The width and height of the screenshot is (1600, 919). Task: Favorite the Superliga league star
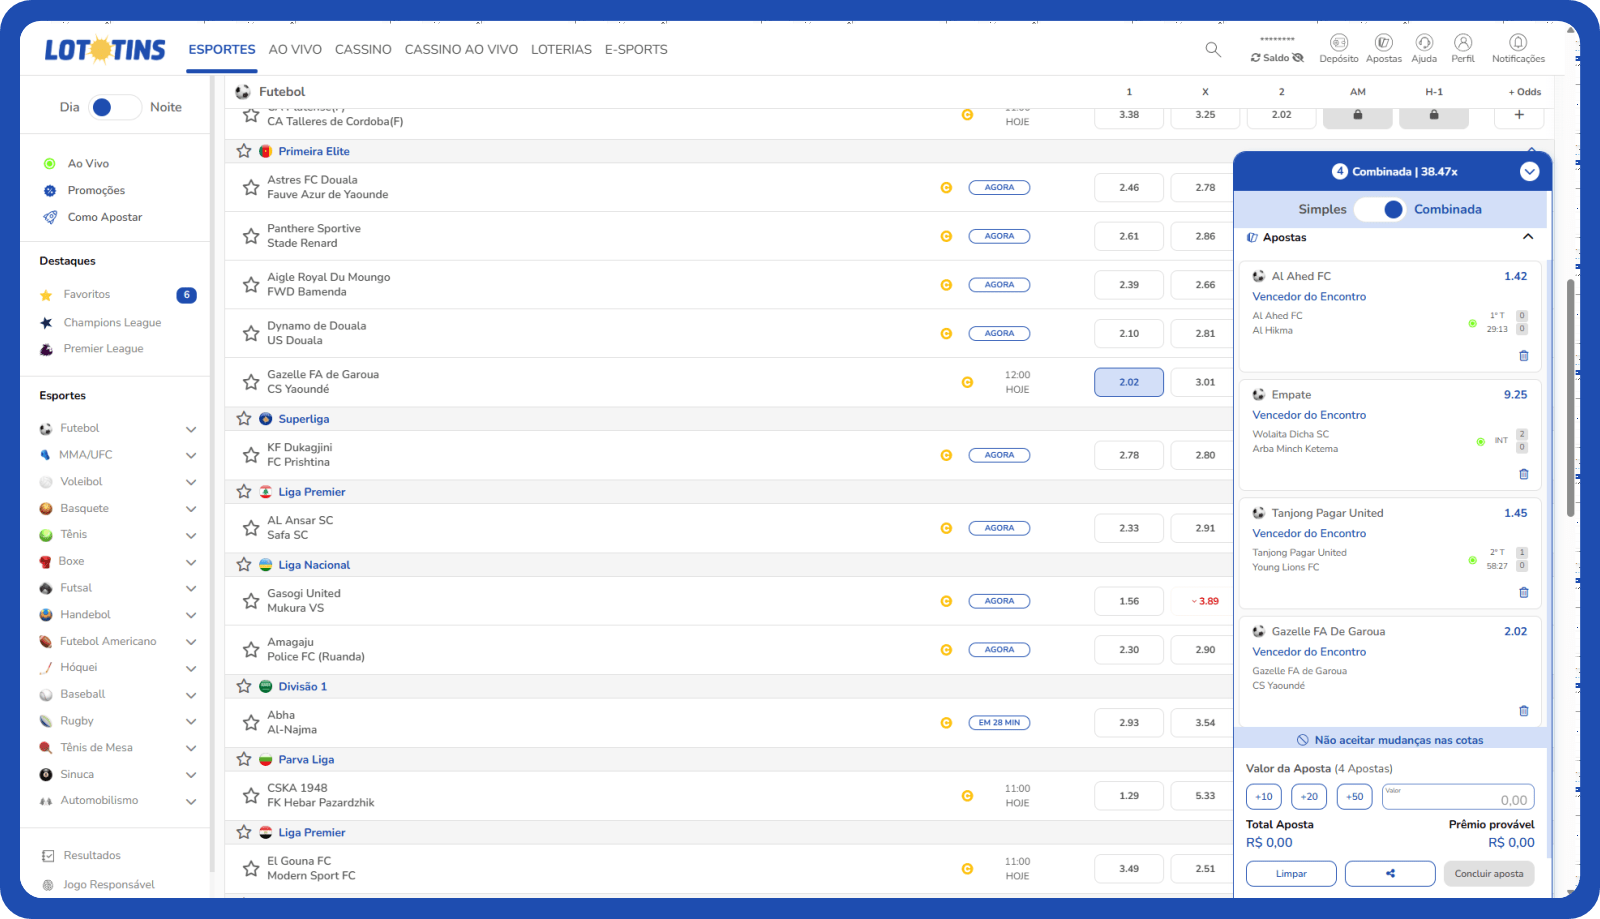pyautogui.click(x=244, y=419)
